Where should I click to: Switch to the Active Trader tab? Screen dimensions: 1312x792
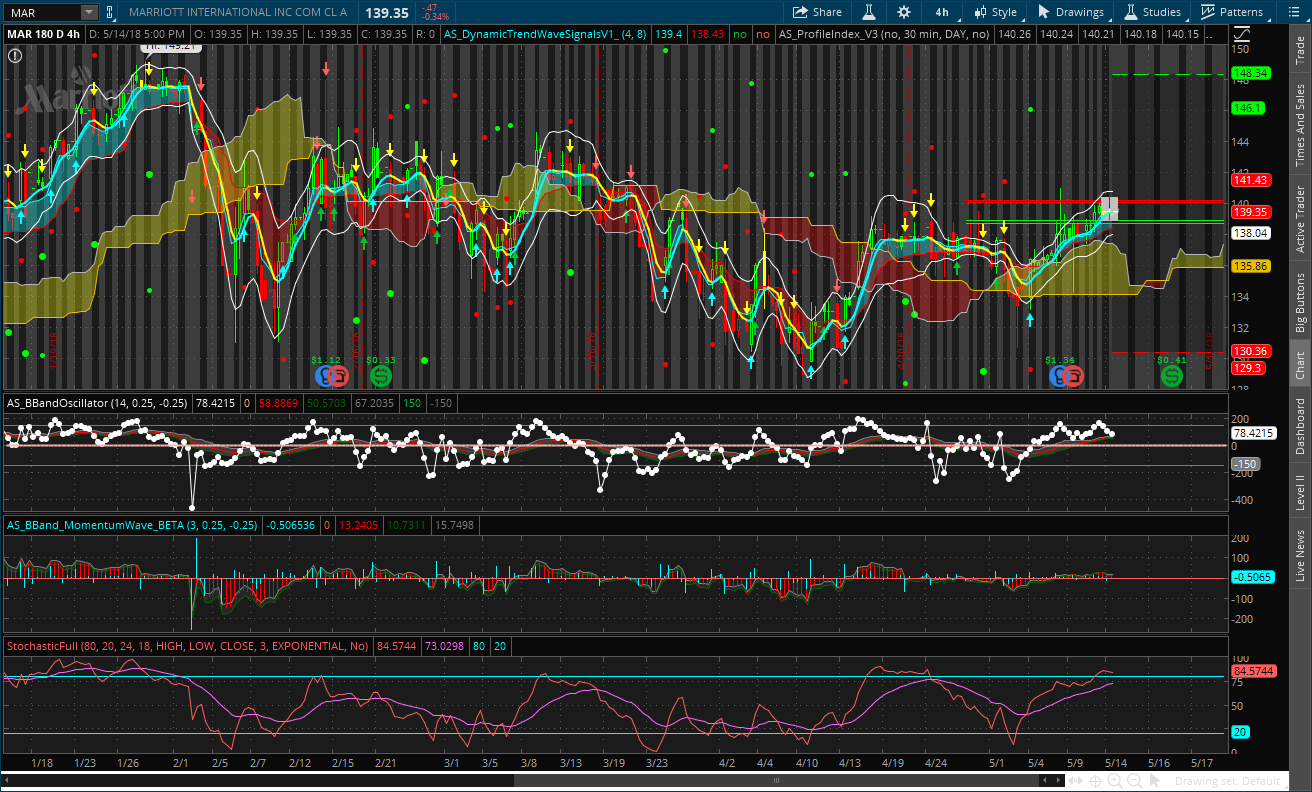click(1300, 219)
